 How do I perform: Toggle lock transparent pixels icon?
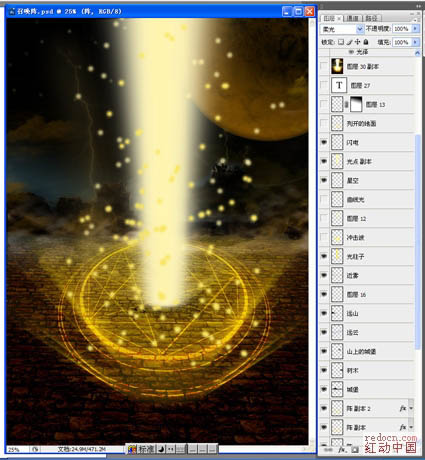point(341,42)
